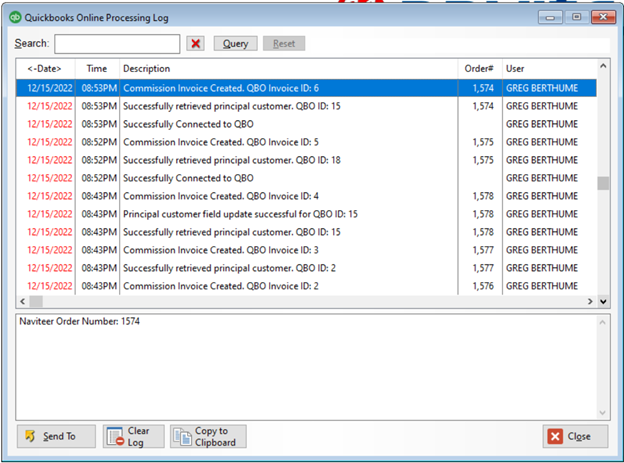Viewport: 624px width, 463px height.
Task: Click the horizontal scroll right arrow
Action: click(x=590, y=301)
